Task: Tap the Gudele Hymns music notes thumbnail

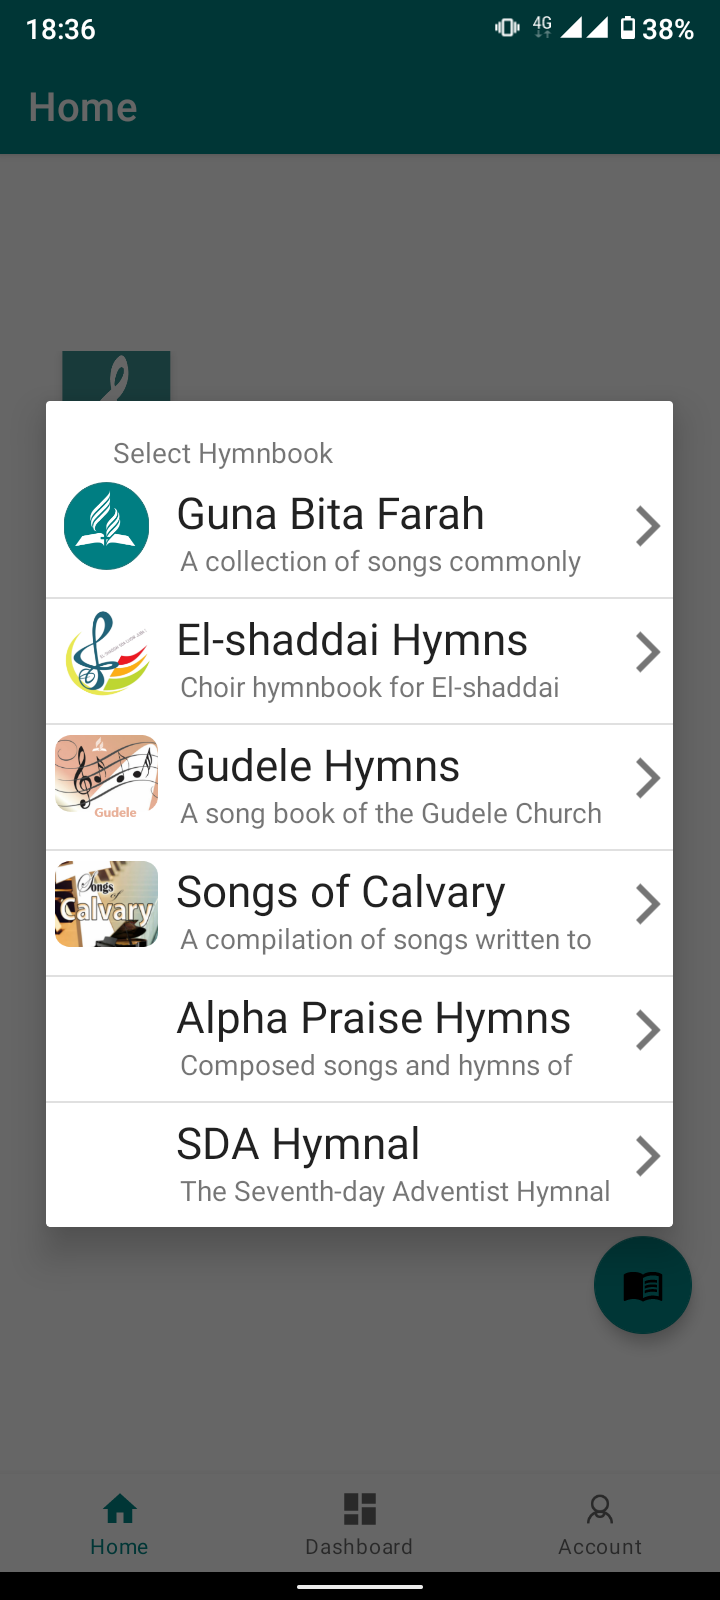Action: pos(107,778)
